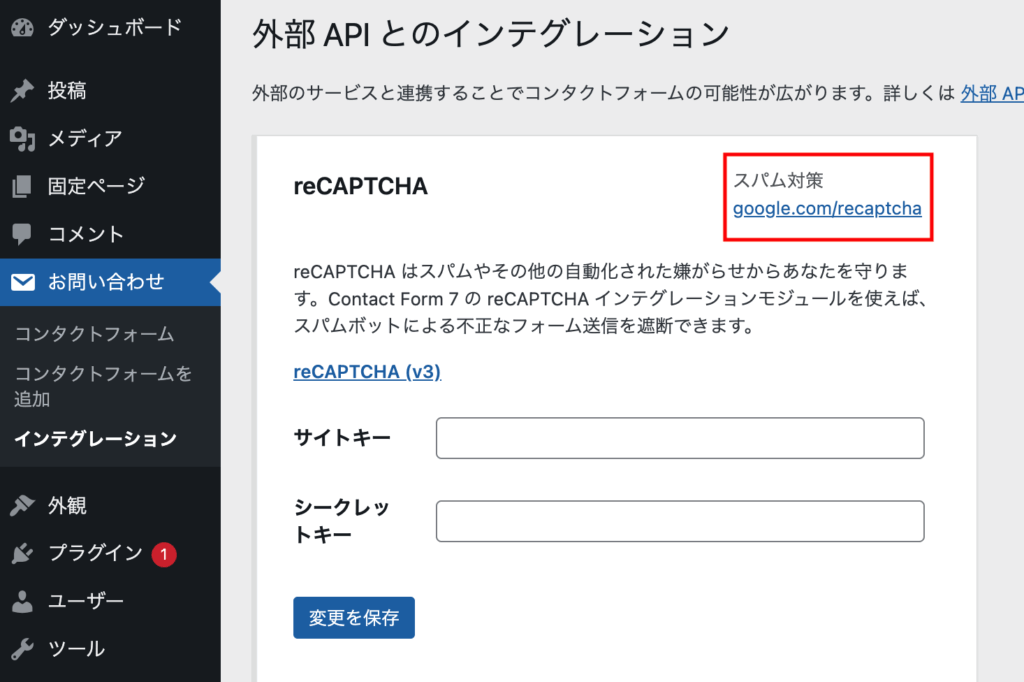Click the Pages icon in sidebar
Viewport: 1024px width, 682px height.
22,187
